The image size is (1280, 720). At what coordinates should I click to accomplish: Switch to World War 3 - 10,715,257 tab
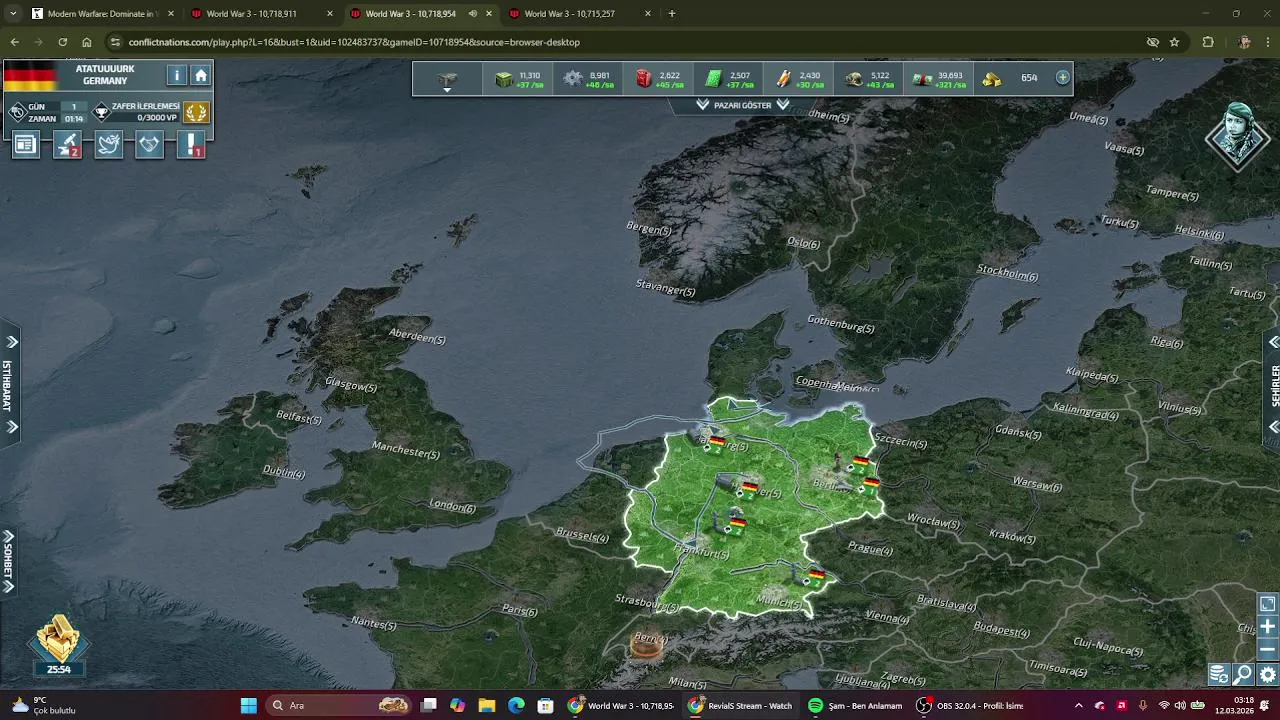(x=580, y=14)
